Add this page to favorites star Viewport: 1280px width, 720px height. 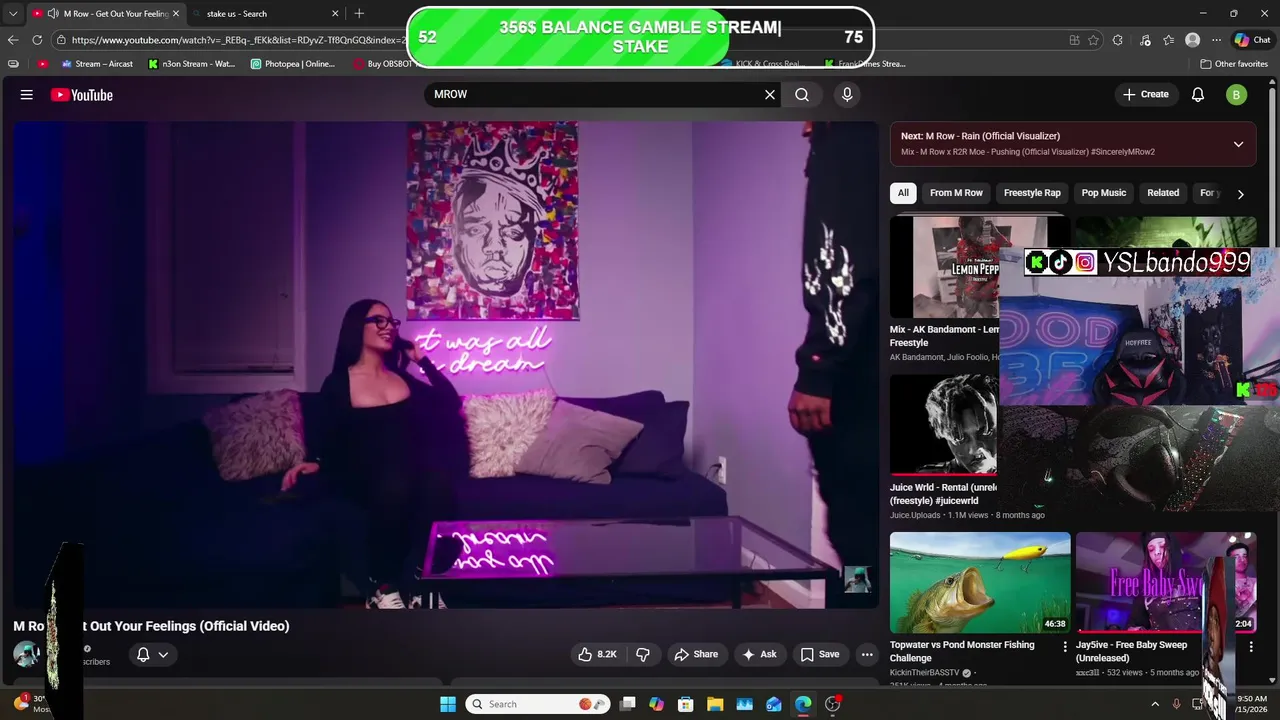[1093, 40]
